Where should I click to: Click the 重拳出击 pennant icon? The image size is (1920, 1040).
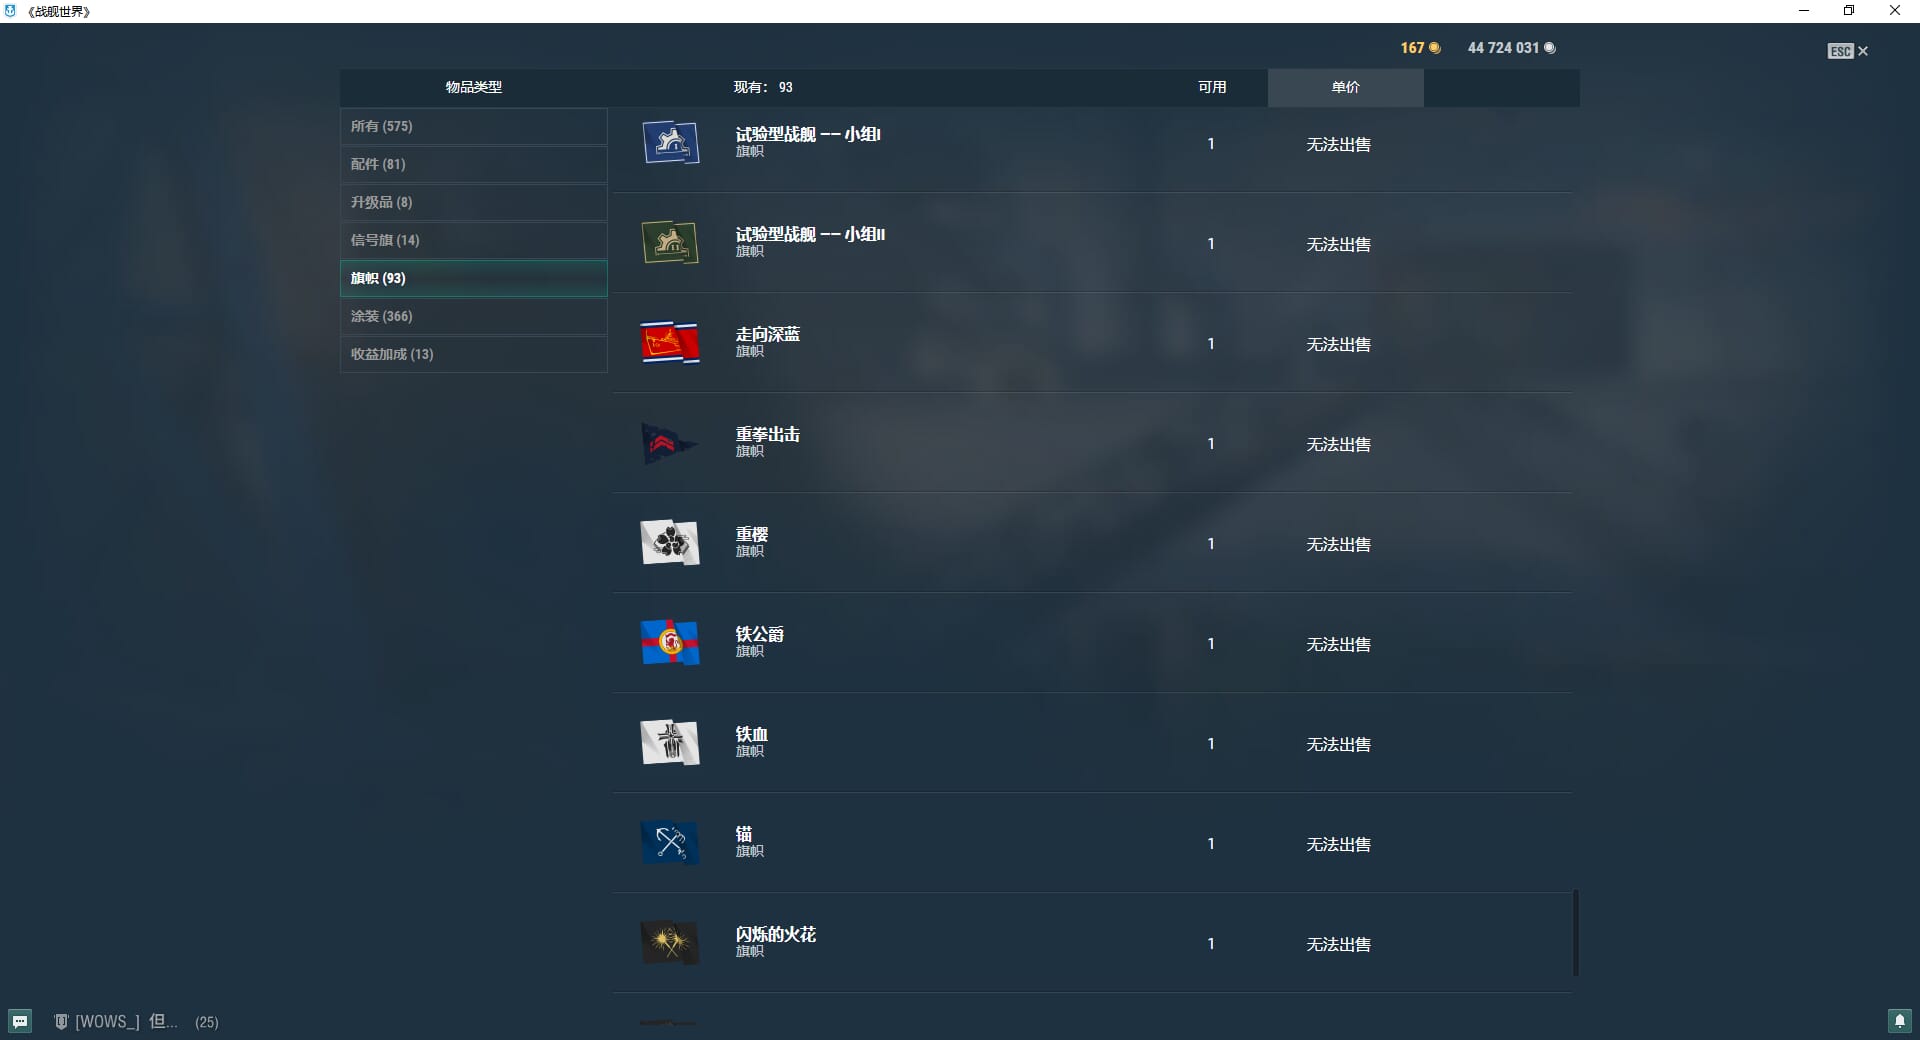pos(670,443)
